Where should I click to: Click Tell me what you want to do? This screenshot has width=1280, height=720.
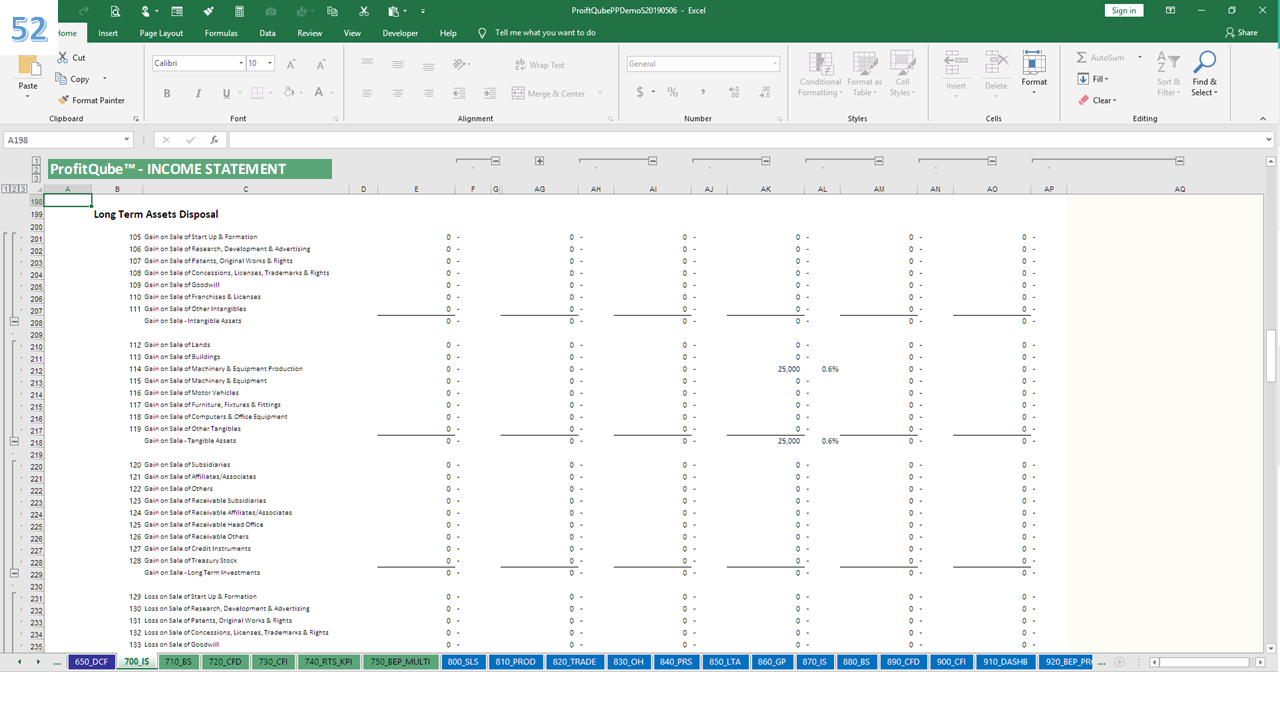click(545, 33)
